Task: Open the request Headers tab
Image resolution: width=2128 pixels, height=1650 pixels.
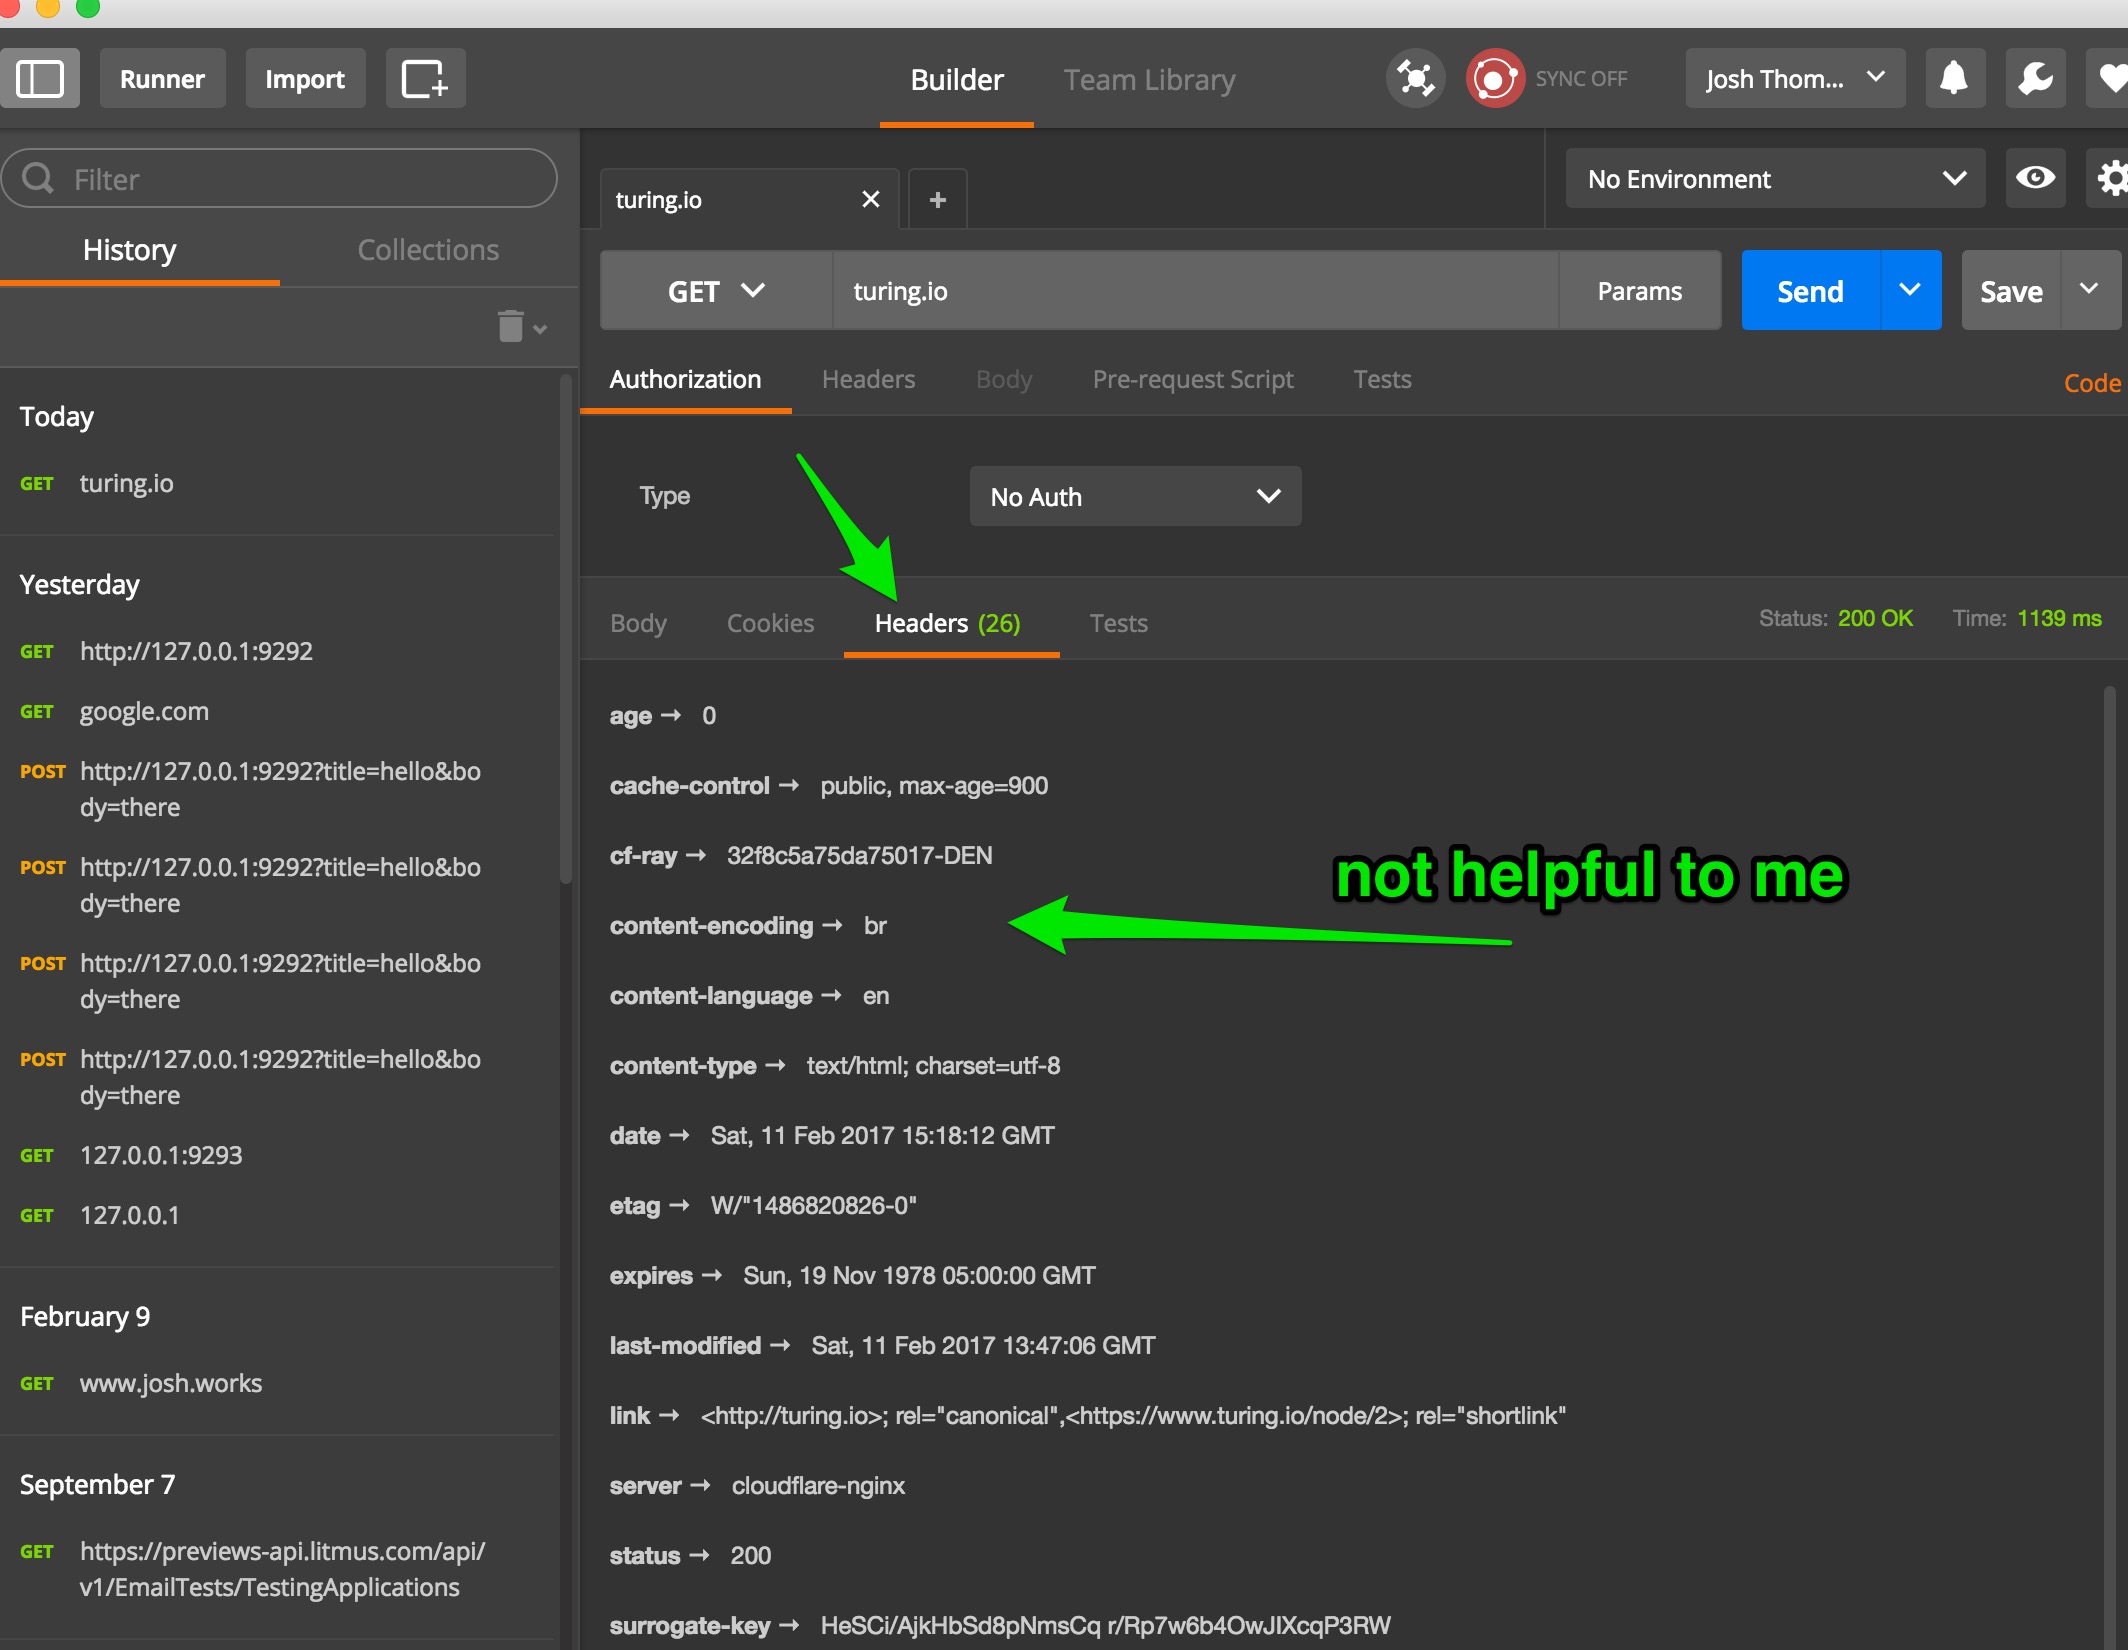Action: (868, 380)
